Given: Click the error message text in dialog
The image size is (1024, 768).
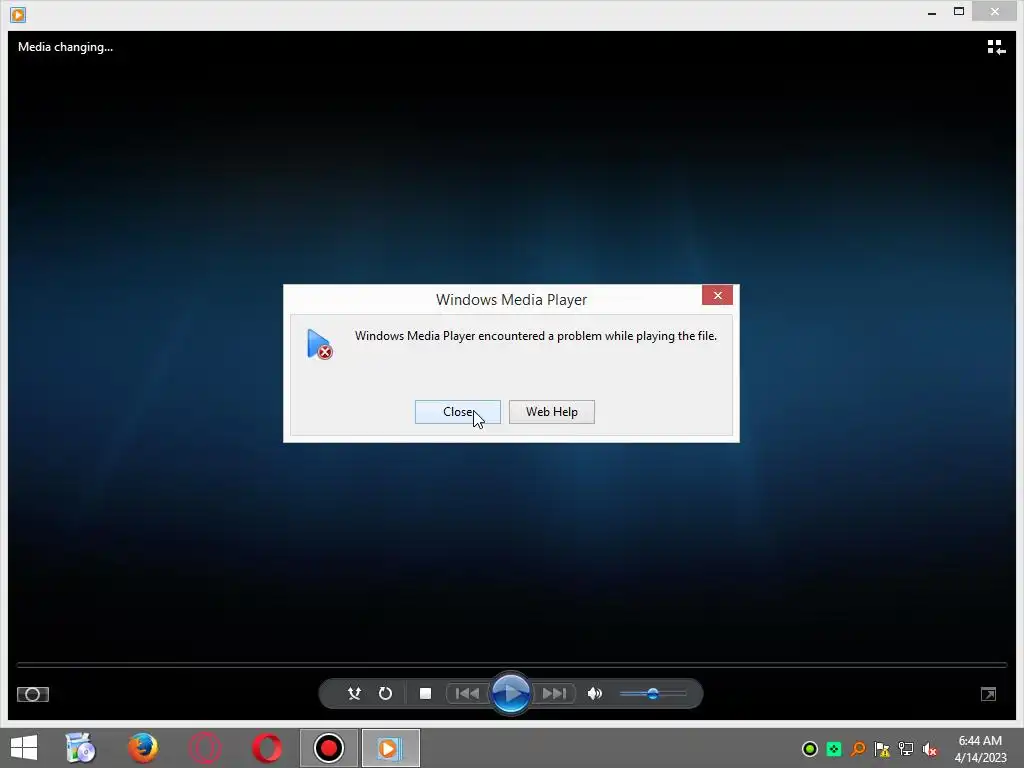Looking at the screenshot, I should pyautogui.click(x=536, y=336).
